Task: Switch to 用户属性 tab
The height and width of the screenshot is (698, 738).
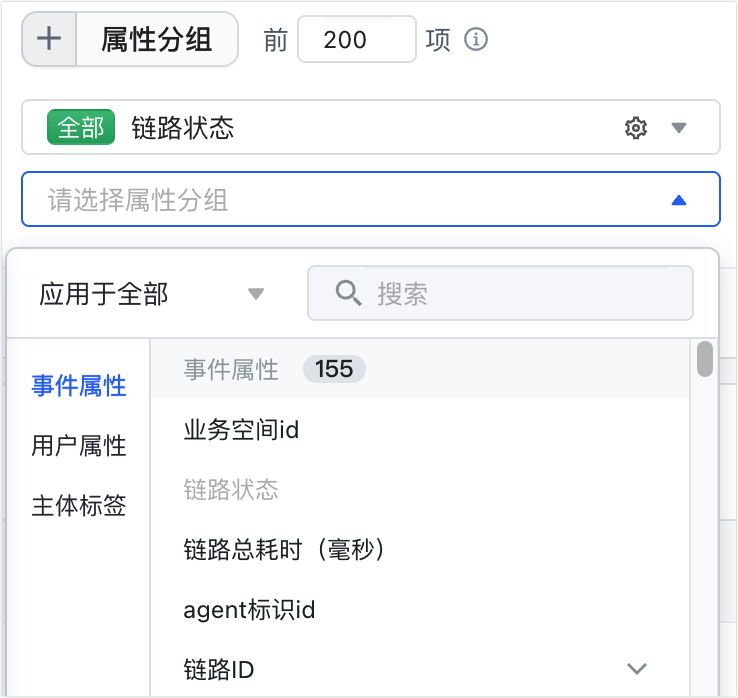Action: 79,446
